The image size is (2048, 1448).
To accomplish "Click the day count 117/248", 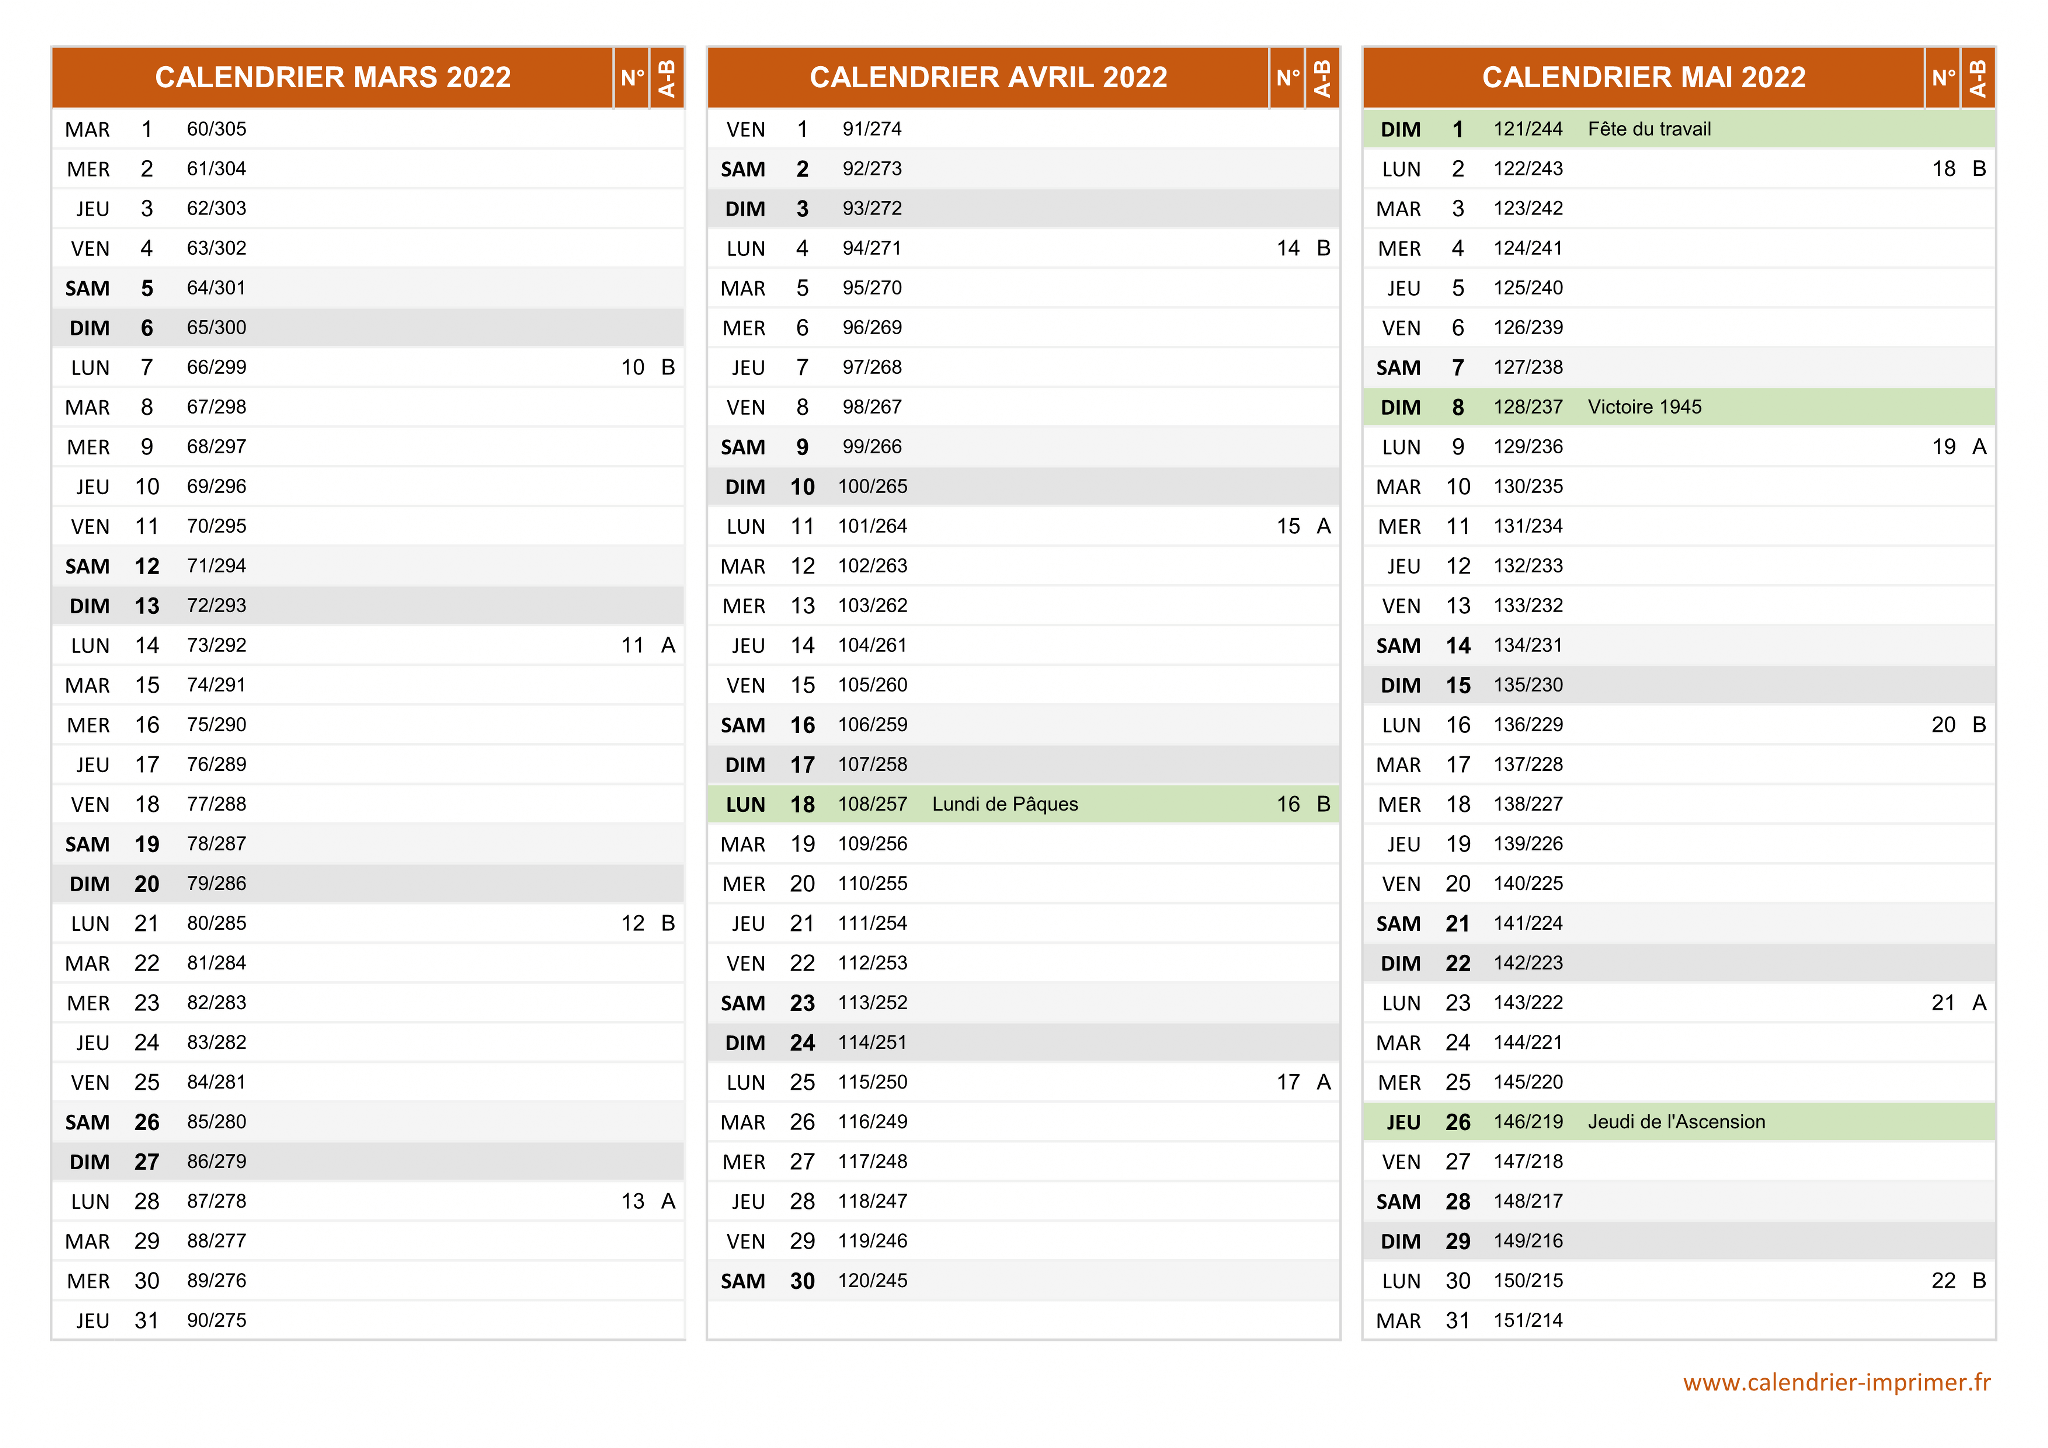I will tap(872, 1161).
